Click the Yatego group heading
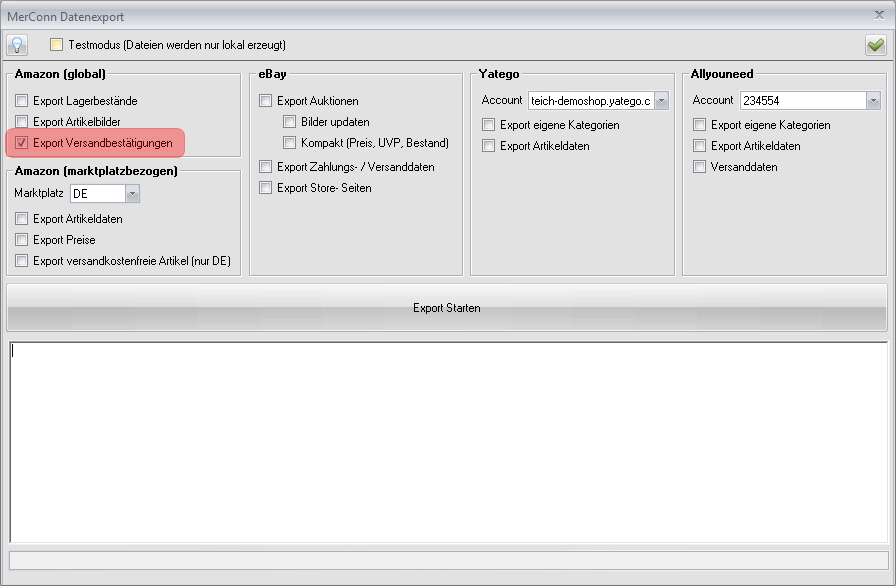This screenshot has width=896, height=586. pos(499,74)
